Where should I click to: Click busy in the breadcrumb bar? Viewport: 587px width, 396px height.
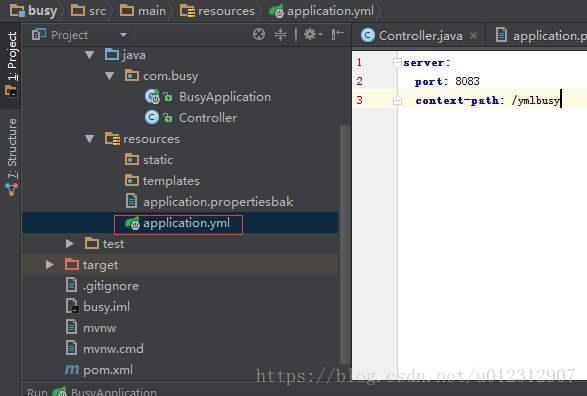pyautogui.click(x=34, y=10)
